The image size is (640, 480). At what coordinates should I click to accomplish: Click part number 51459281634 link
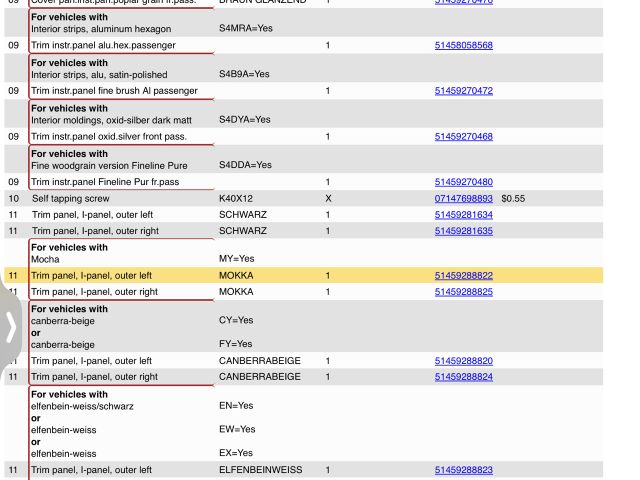(463, 215)
